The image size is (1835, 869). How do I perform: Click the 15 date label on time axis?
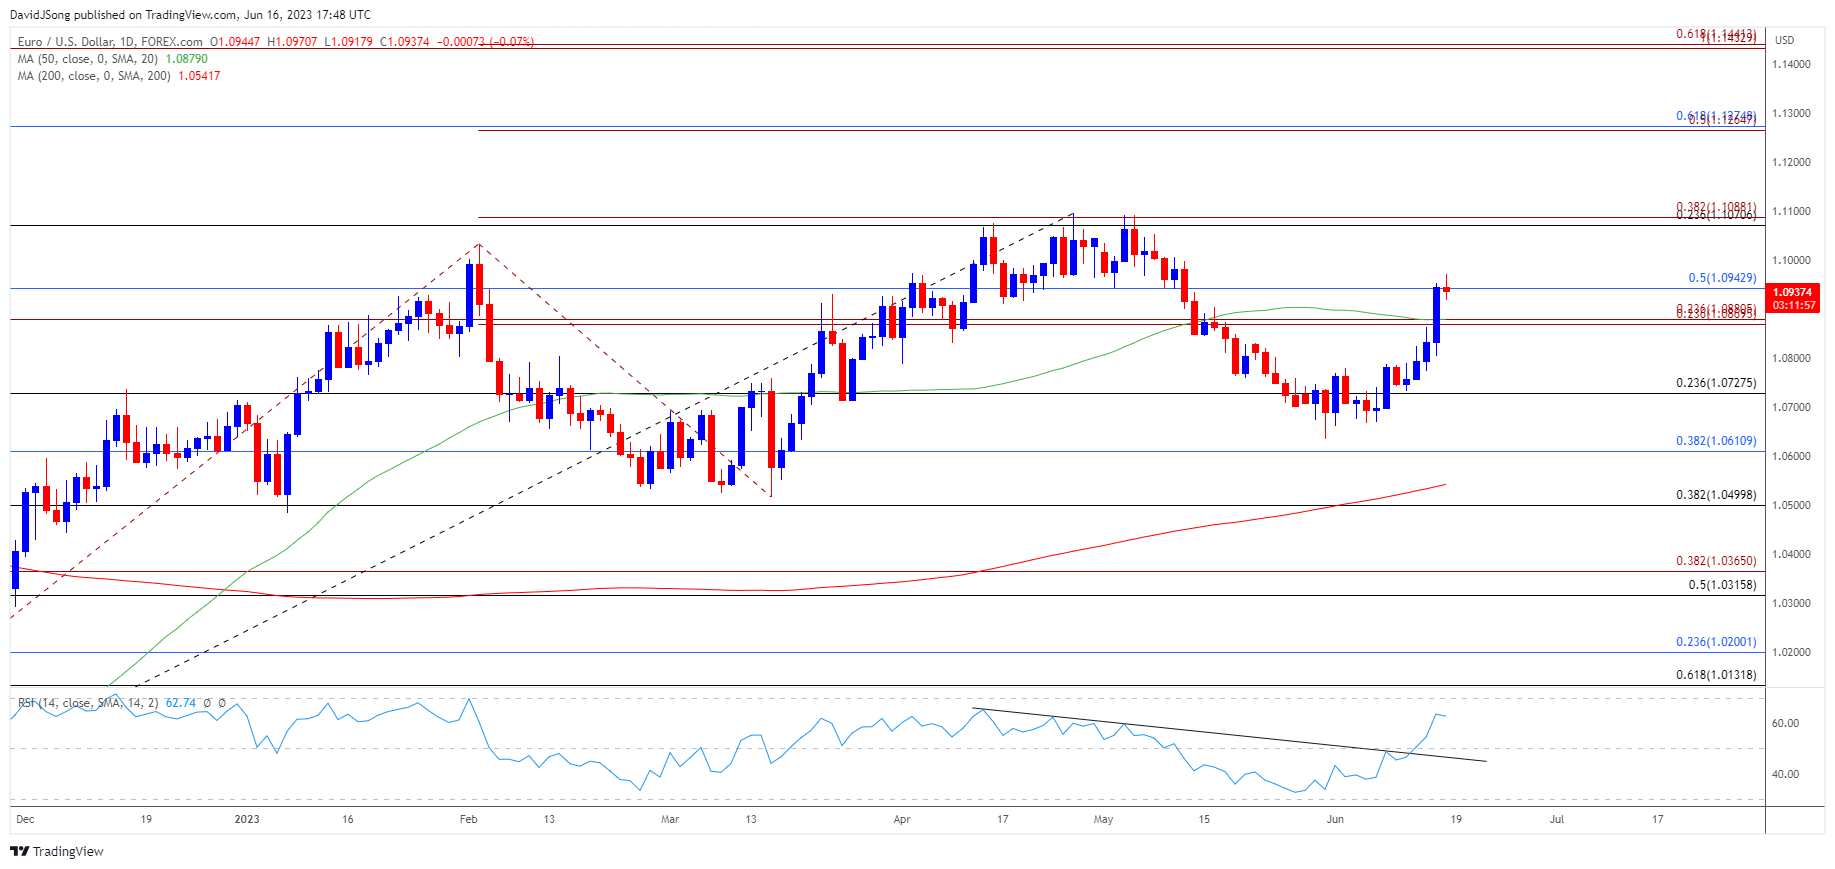pos(1204,819)
